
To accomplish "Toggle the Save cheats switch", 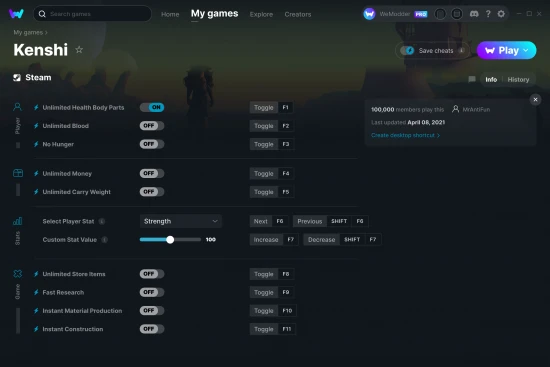I will pos(407,51).
